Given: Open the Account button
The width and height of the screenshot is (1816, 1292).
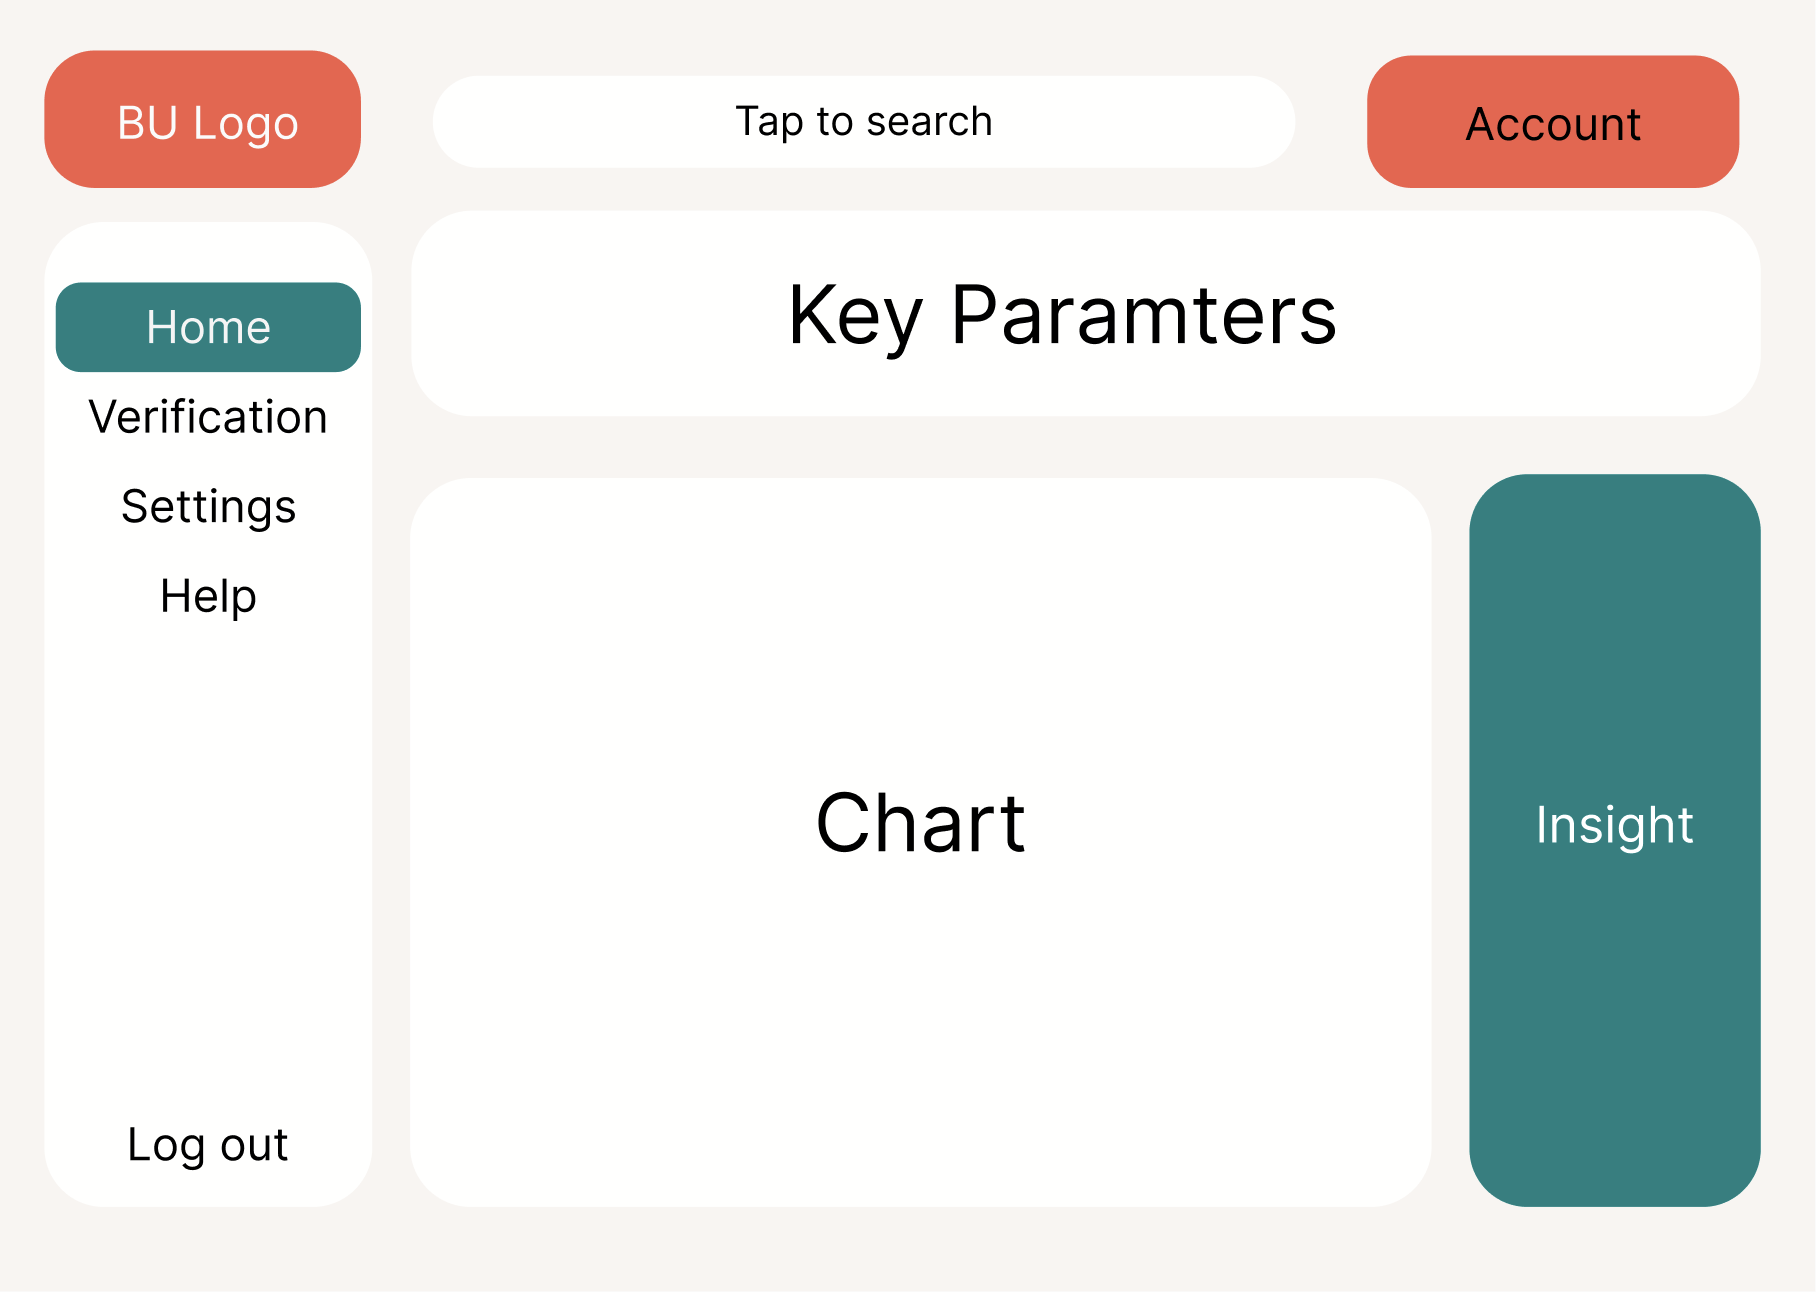Looking at the screenshot, I should [1553, 122].
